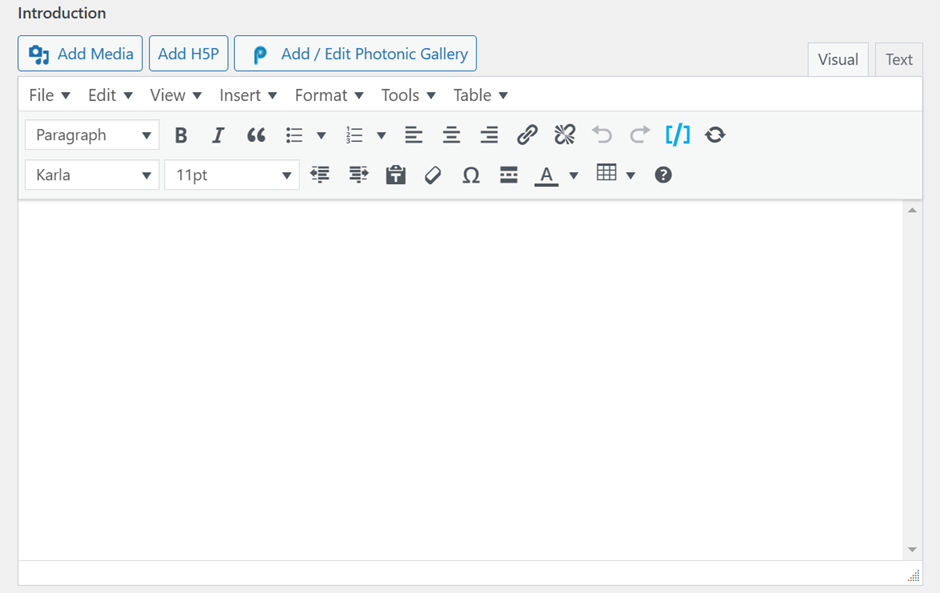Click the Add Media button
Screen dimensions: 940x593
[x=80, y=54]
